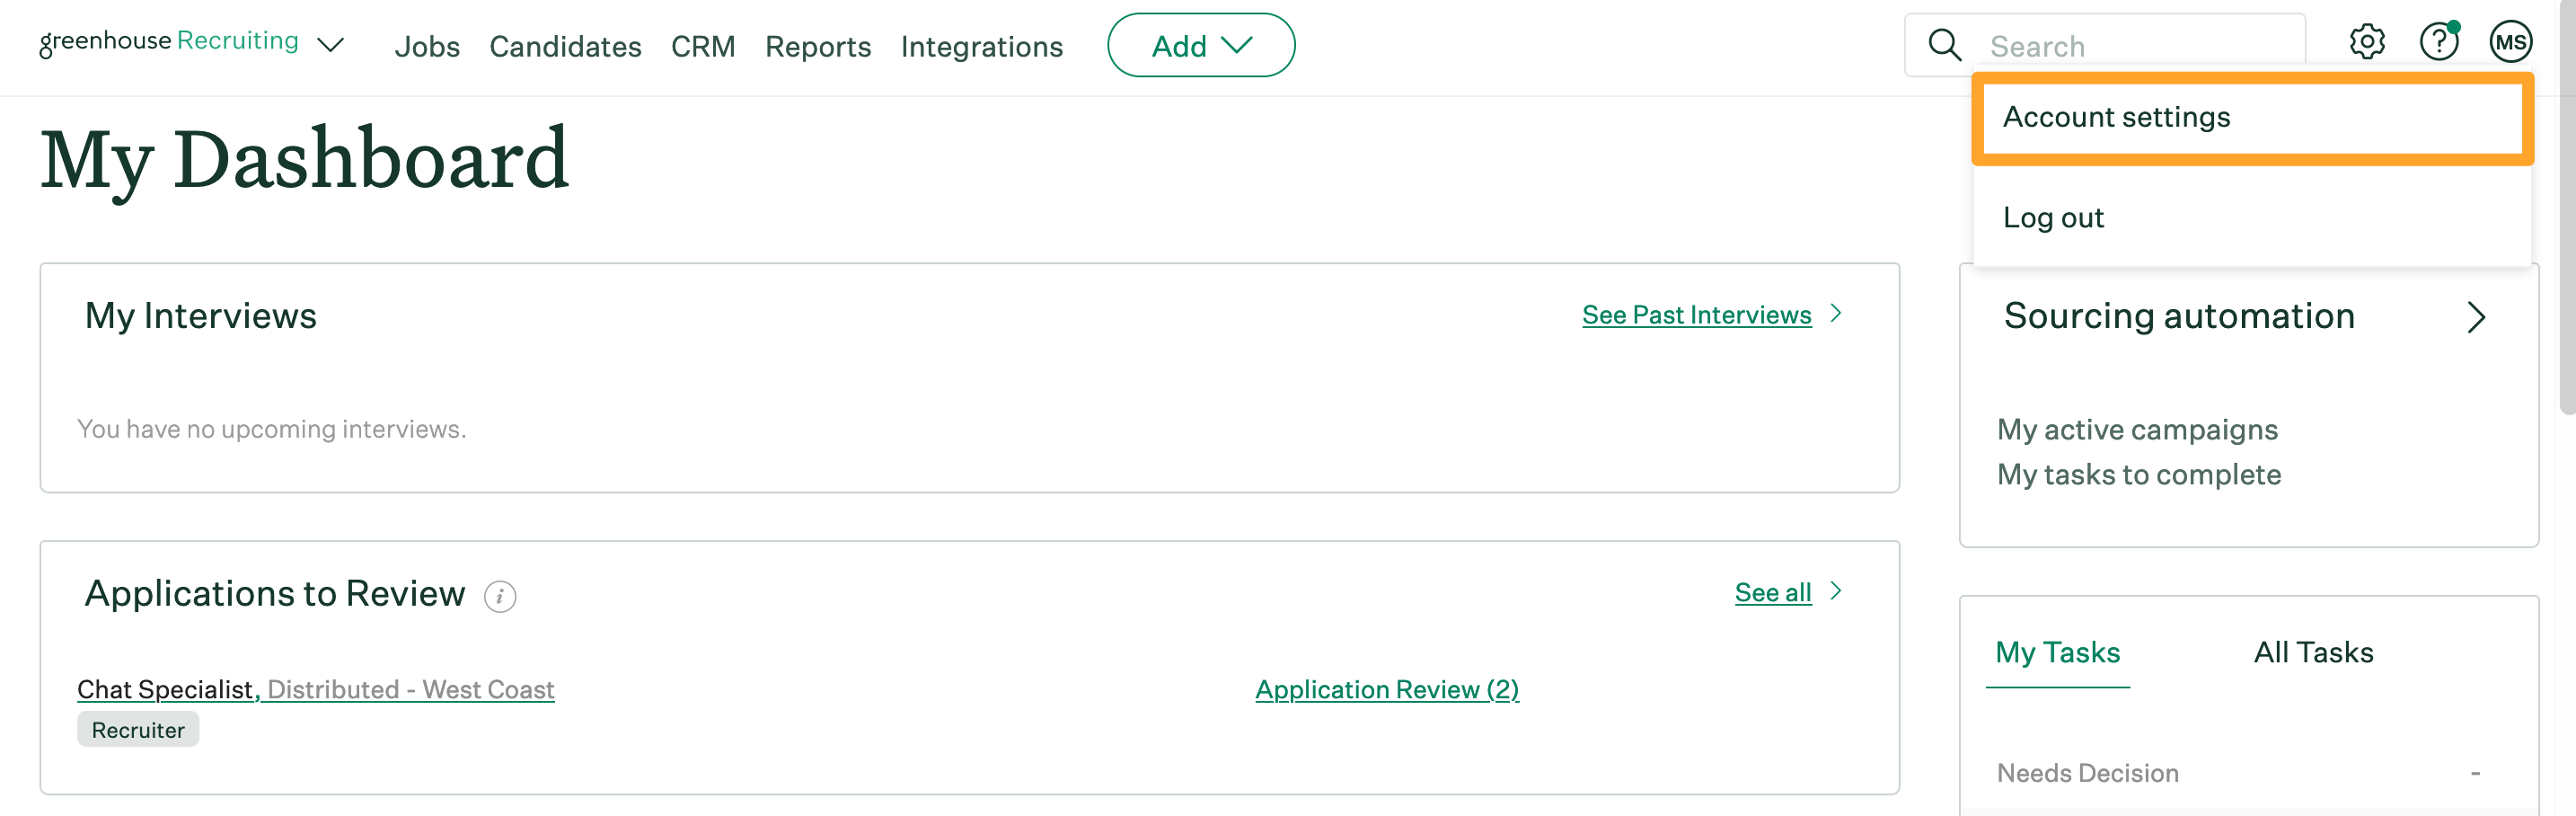Click the chevron next to See Past Interviews
Viewport: 2576px width, 816px height.
[x=1837, y=313]
